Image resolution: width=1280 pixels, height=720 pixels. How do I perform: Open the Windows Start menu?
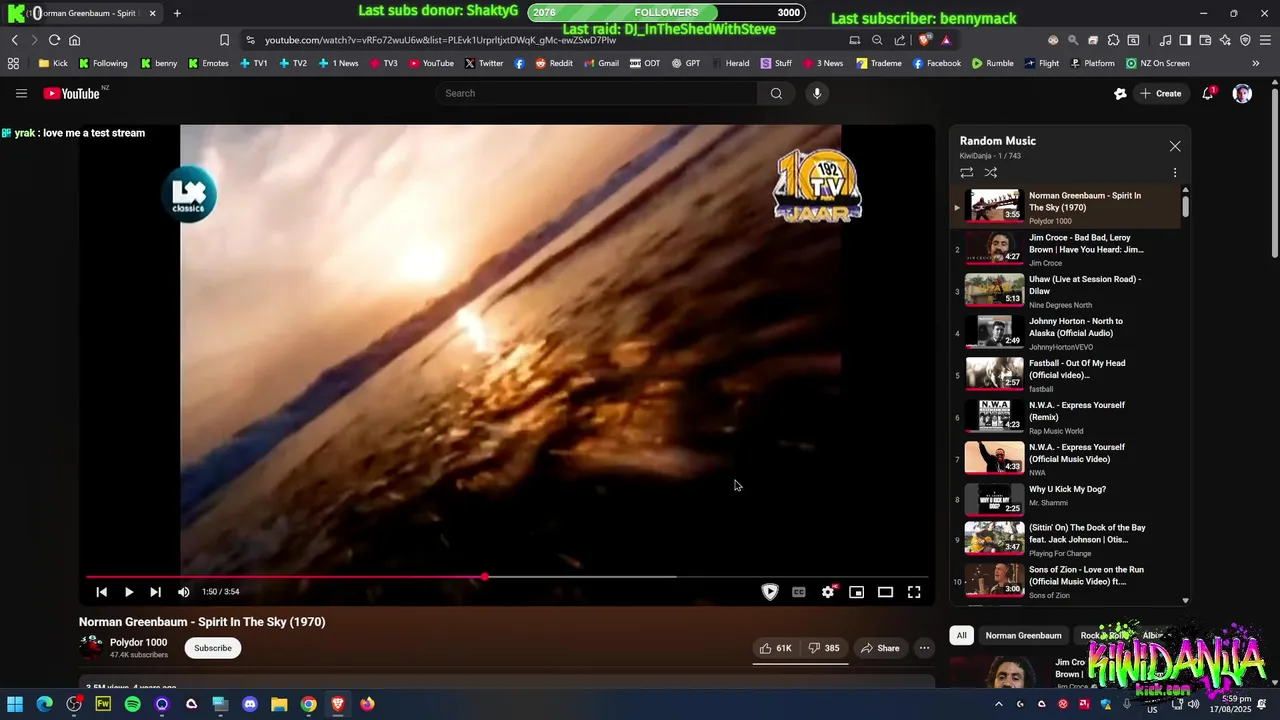(15, 704)
